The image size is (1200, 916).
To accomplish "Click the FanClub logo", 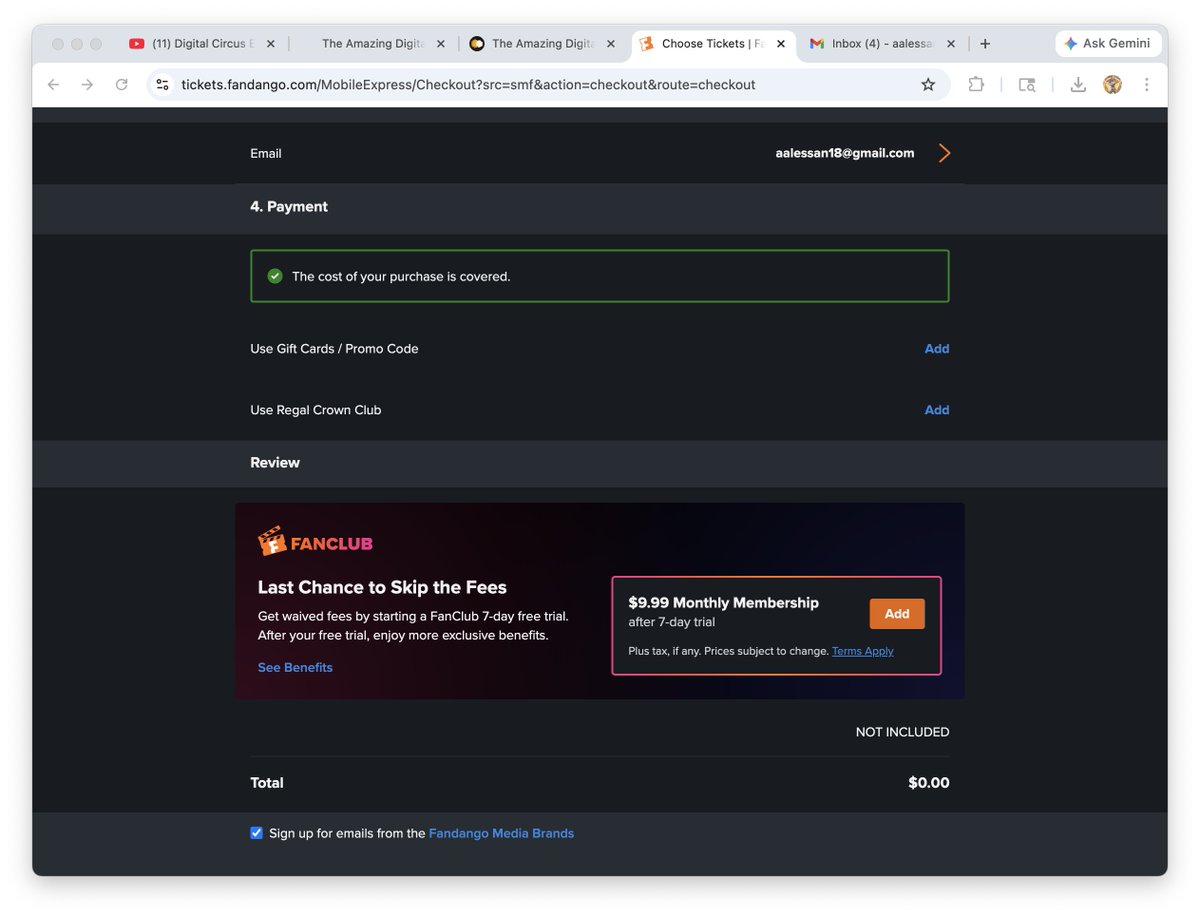I will 315,542.
